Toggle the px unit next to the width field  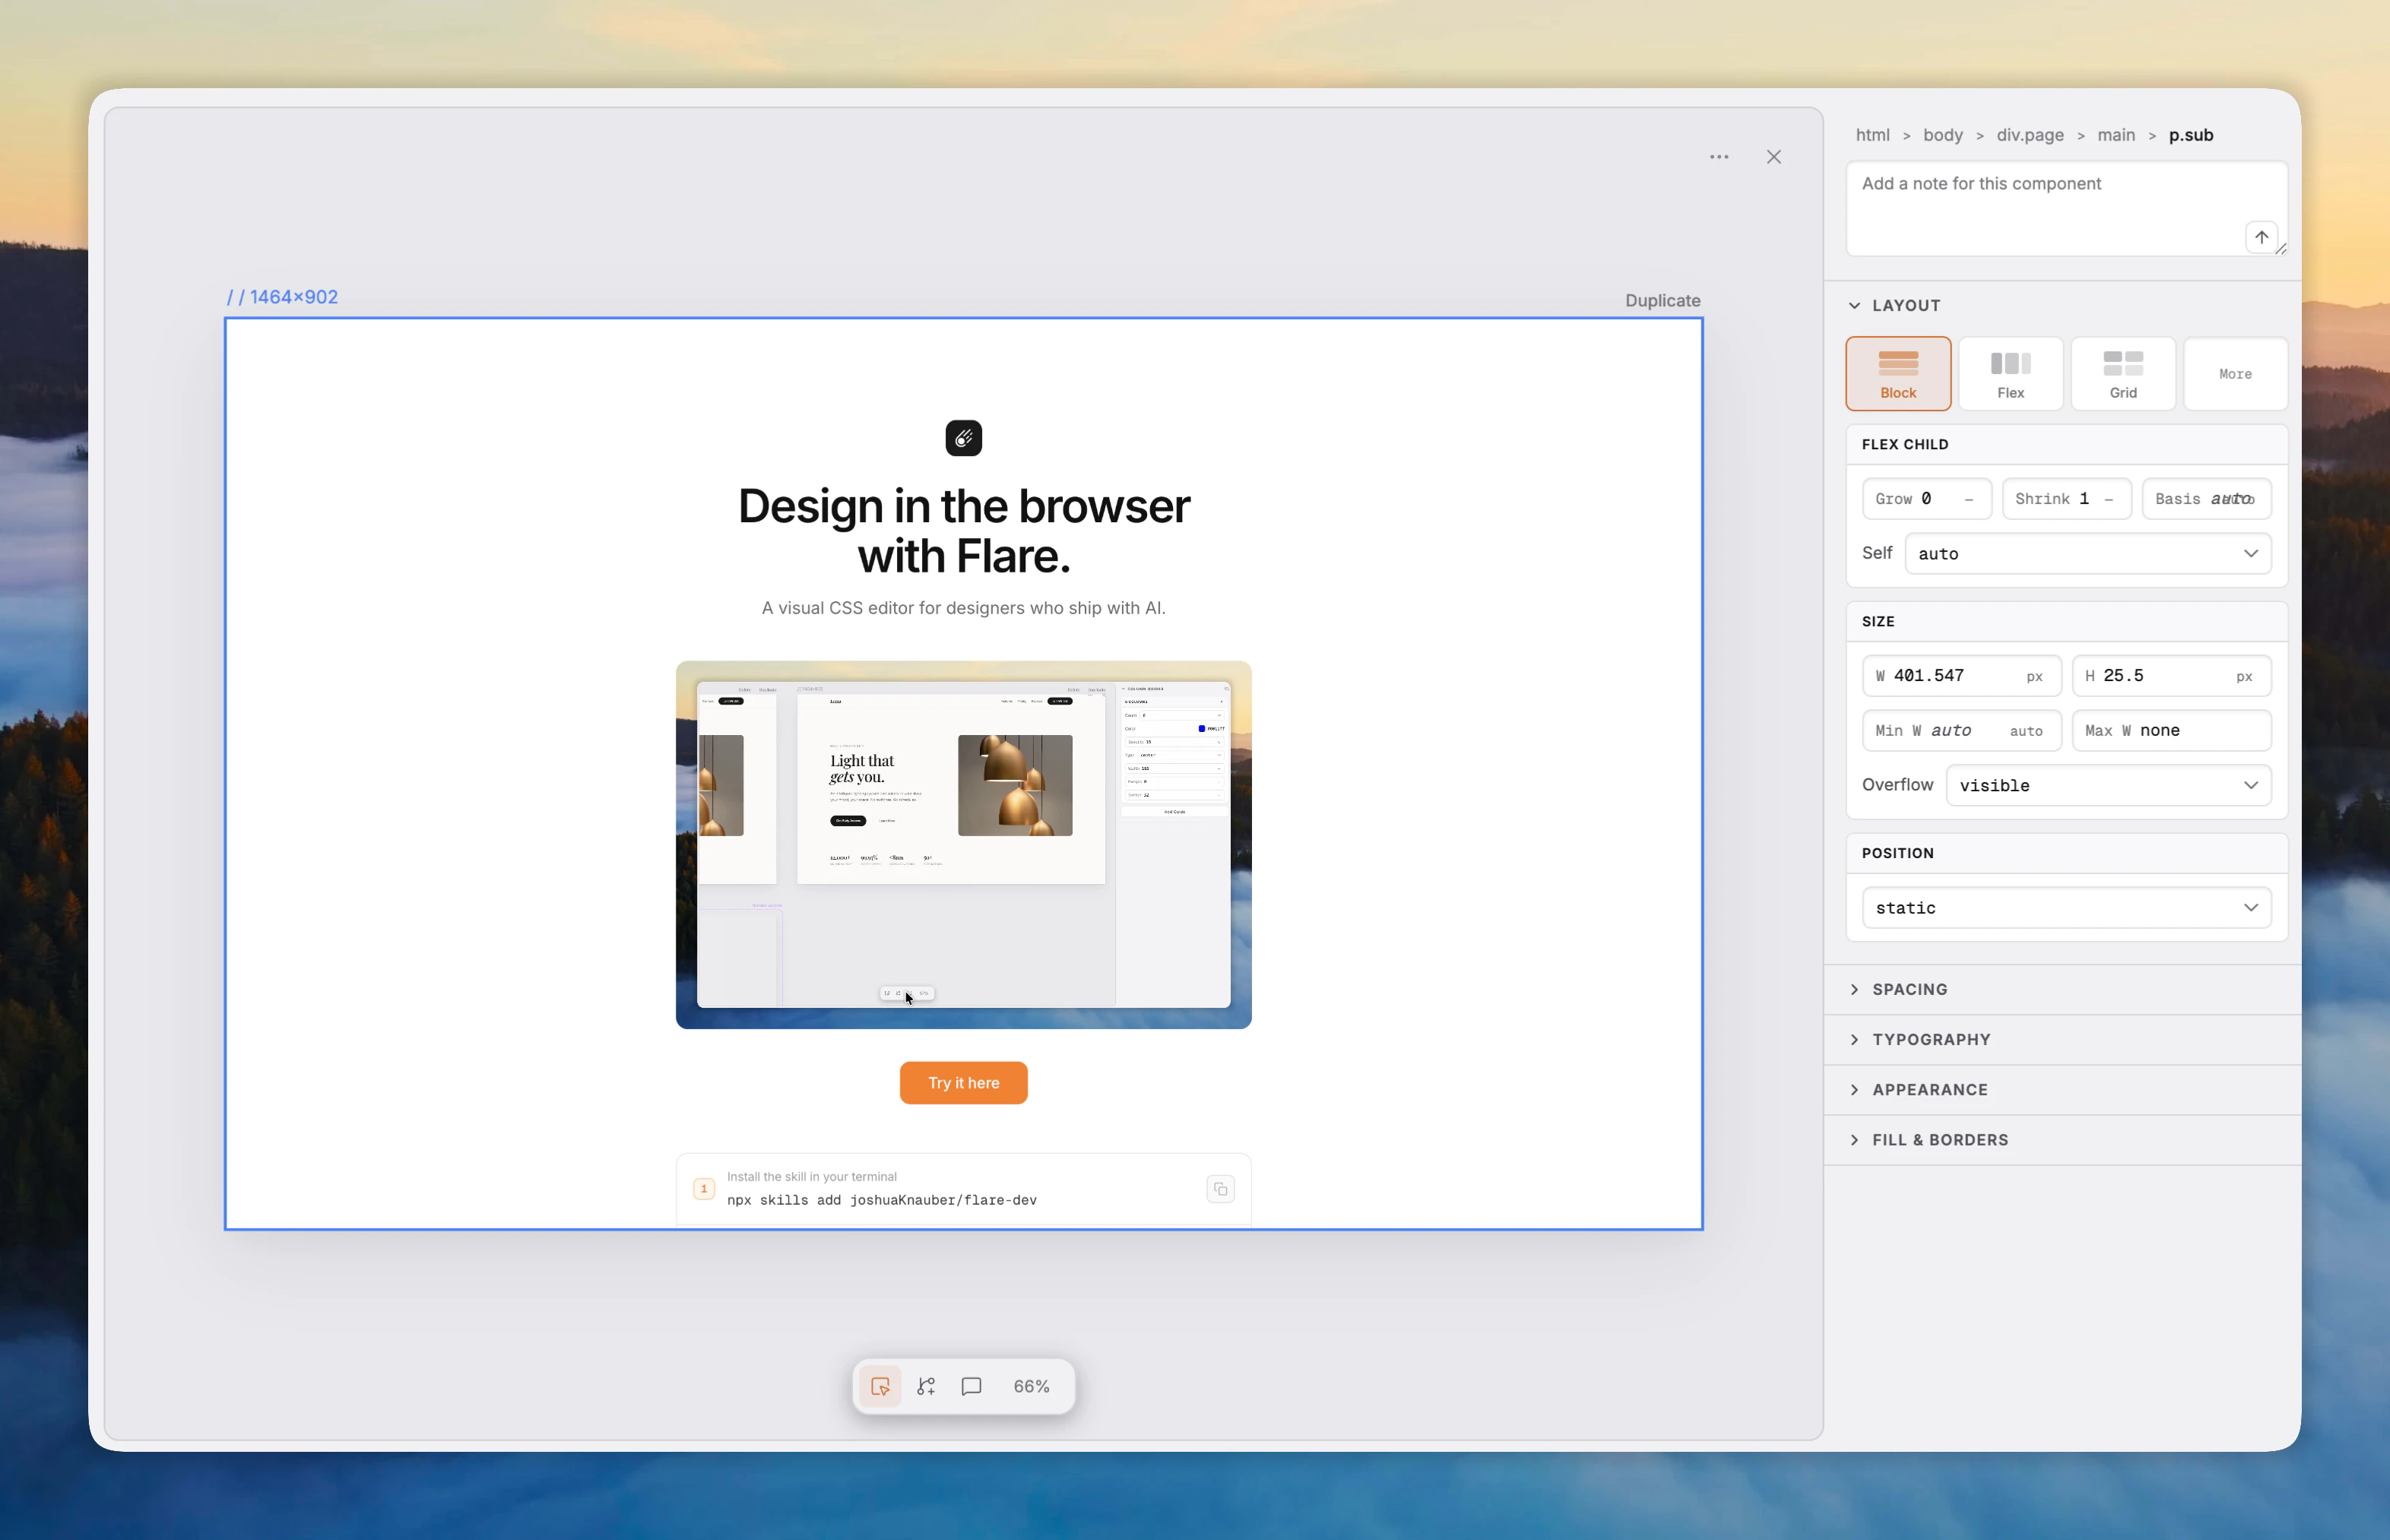coord(2034,676)
